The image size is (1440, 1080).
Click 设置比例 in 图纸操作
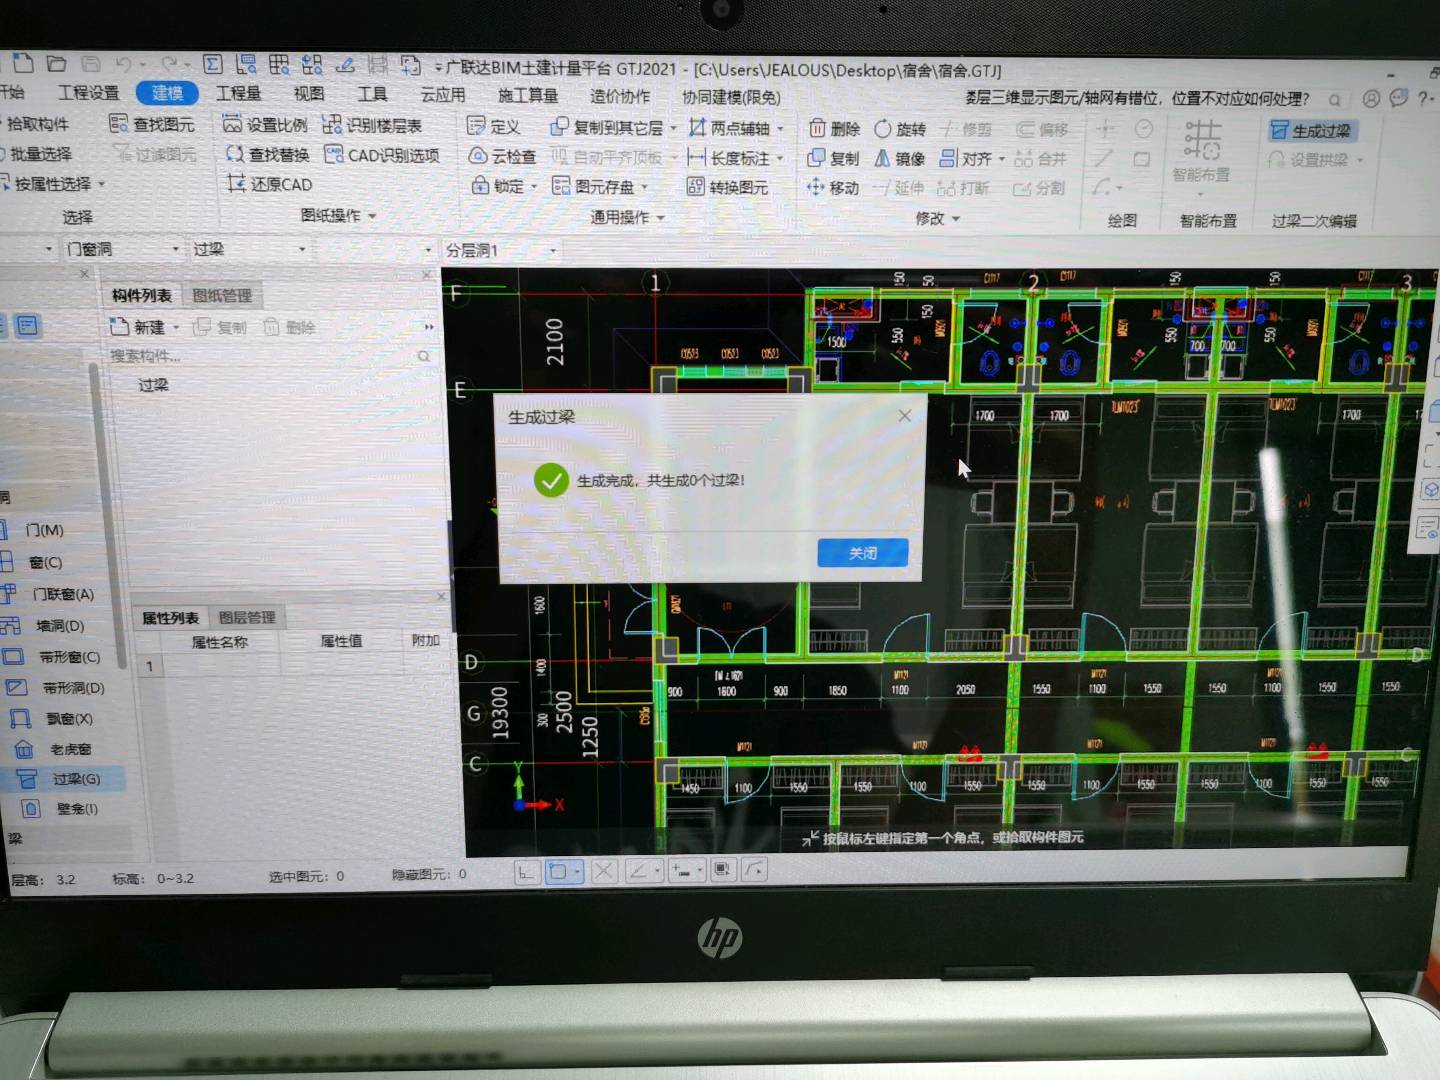point(265,125)
